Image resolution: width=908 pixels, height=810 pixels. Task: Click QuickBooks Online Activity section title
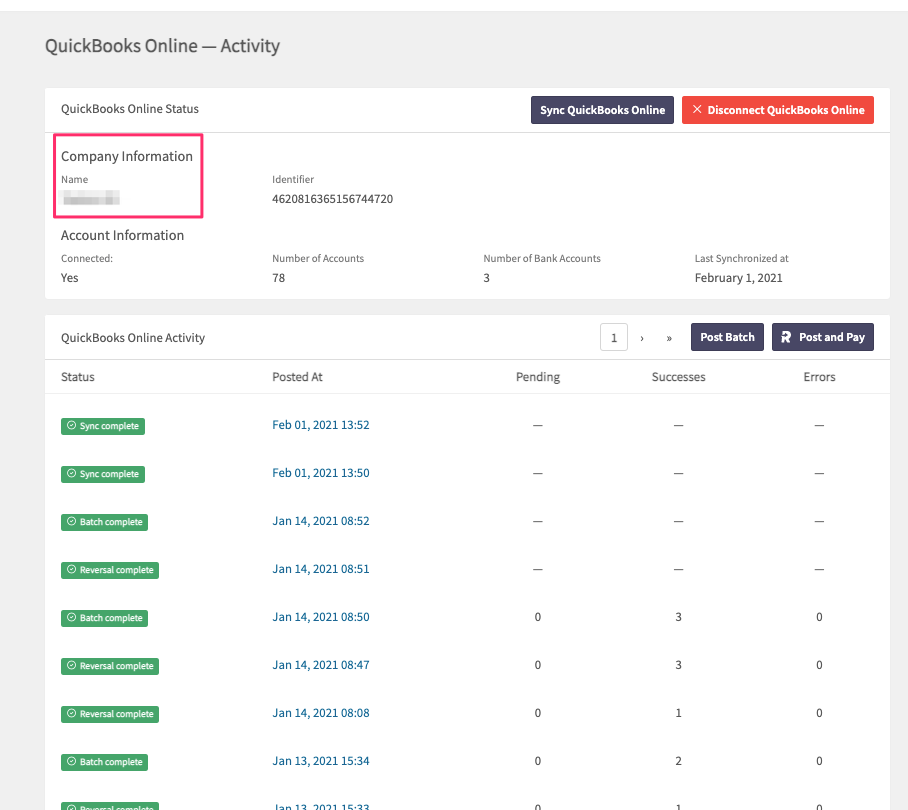[x=133, y=338]
